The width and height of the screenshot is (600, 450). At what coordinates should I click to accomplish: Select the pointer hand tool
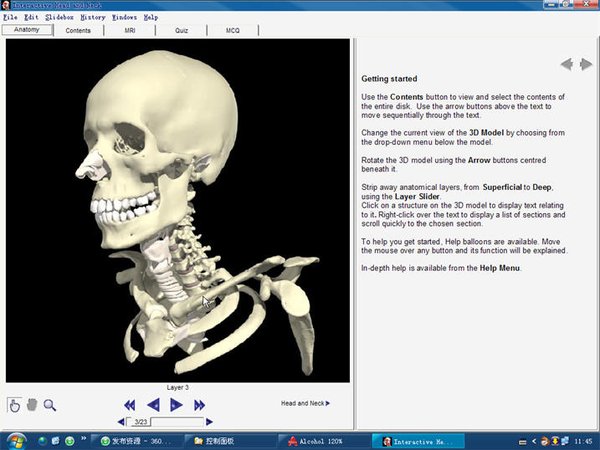tap(15, 405)
